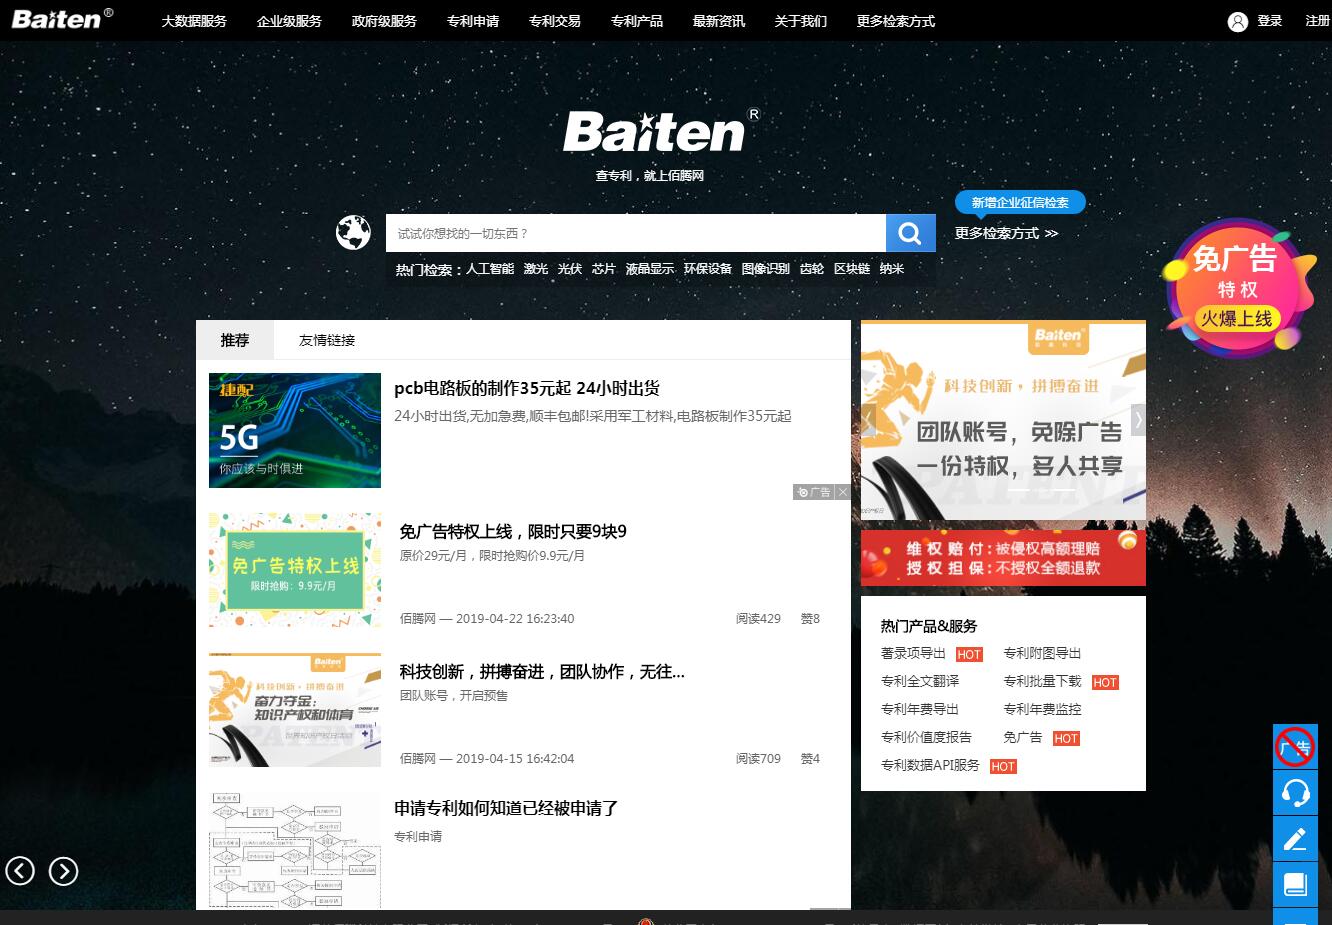This screenshot has height=925, width=1332.
Task: Click the globe icon beside the search box
Action: pyautogui.click(x=353, y=233)
